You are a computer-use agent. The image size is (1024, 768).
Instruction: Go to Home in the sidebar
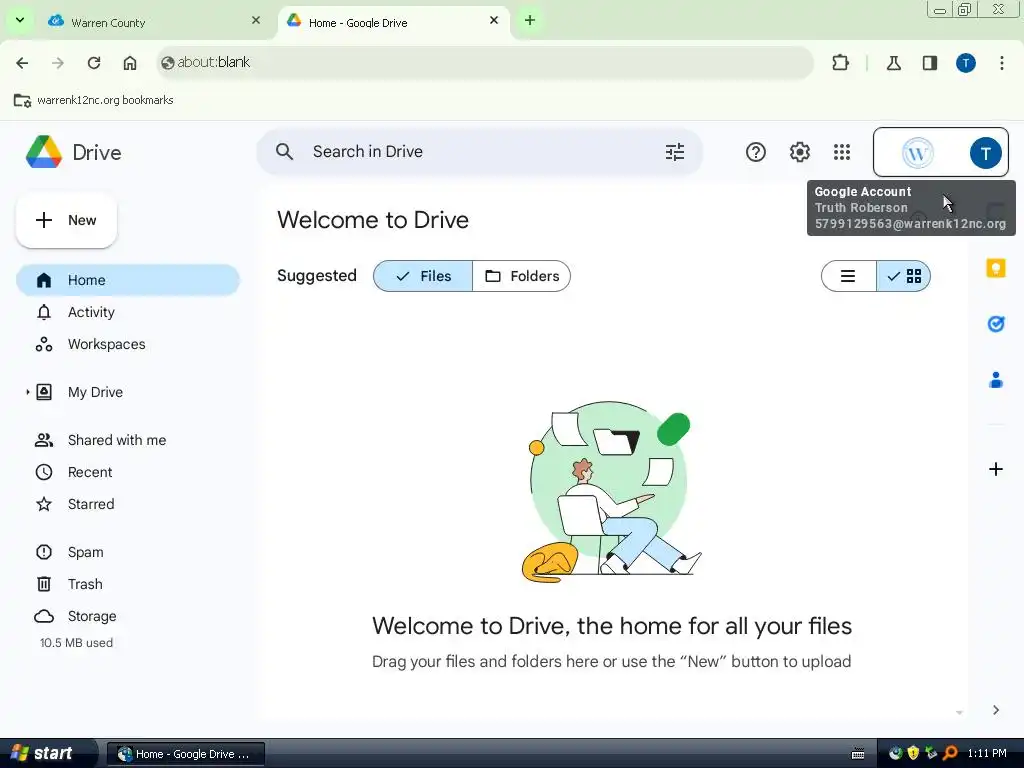(128, 280)
